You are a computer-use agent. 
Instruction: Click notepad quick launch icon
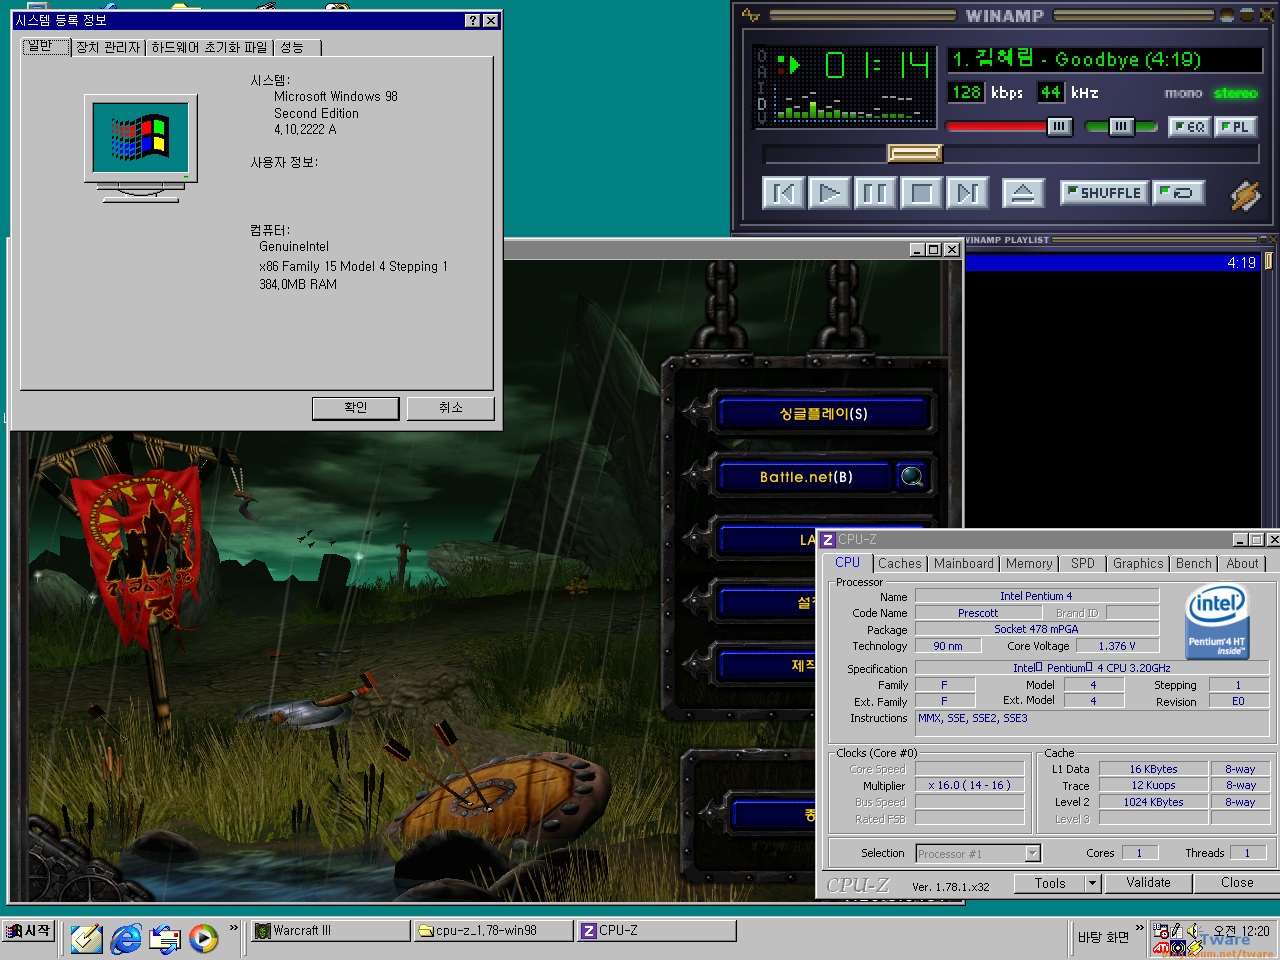pyautogui.click(x=86, y=938)
